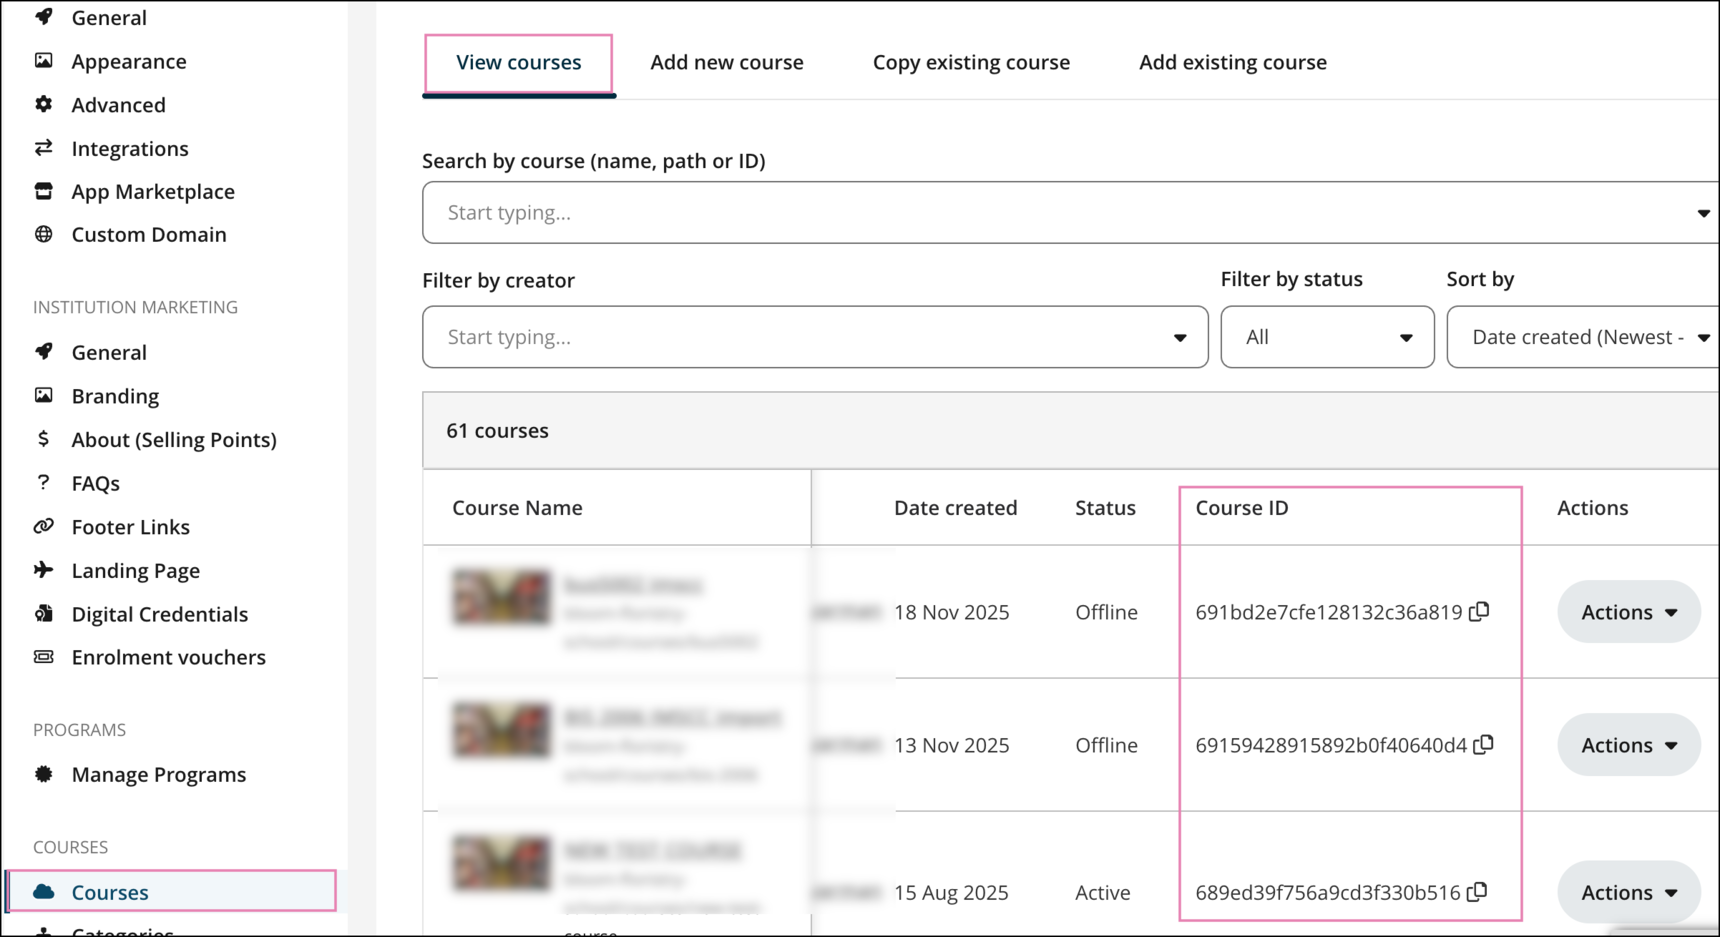
Task: Switch to Copy existing course tab
Action: click(970, 62)
